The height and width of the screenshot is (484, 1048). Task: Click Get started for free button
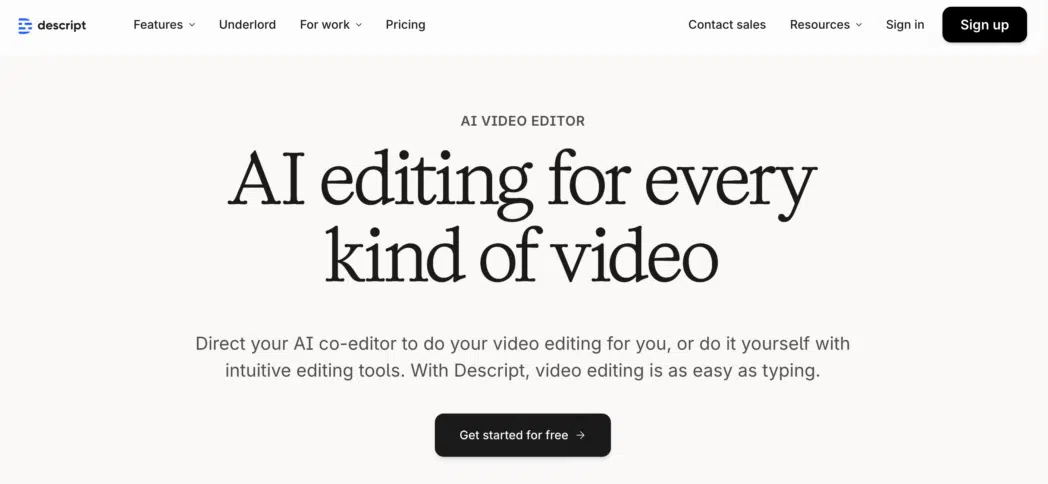click(x=523, y=435)
